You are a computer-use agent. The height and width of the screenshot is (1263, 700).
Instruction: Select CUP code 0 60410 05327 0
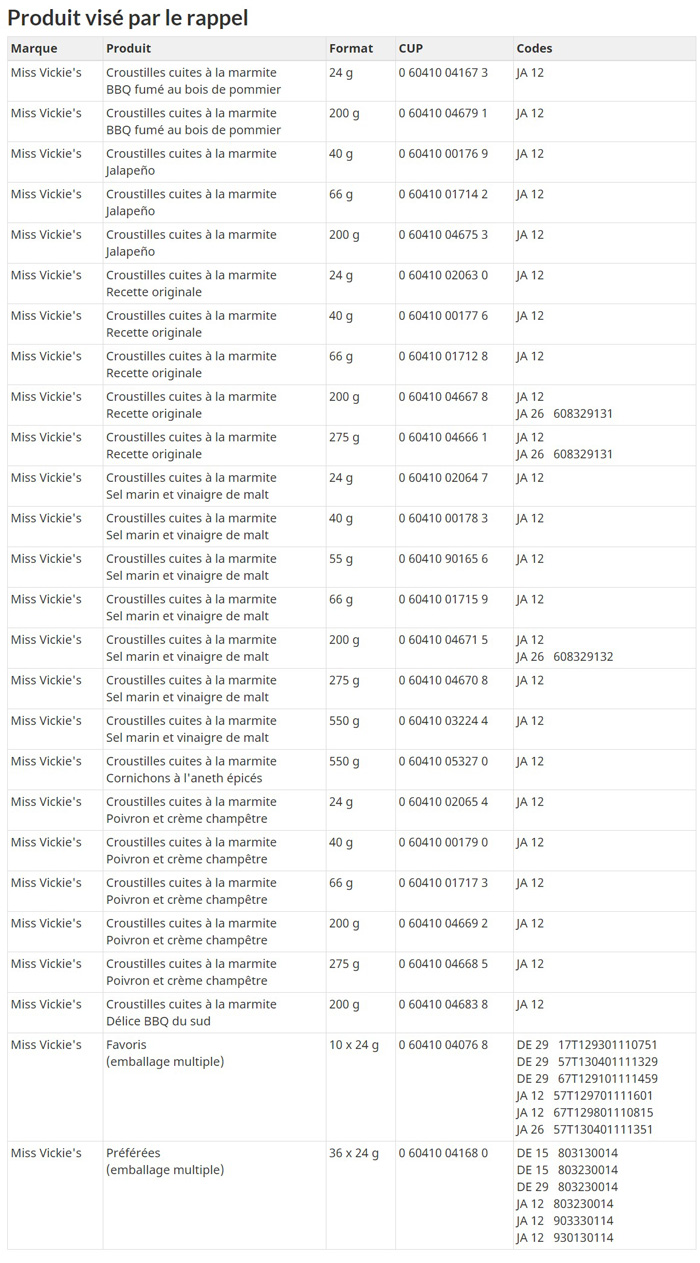(443, 761)
